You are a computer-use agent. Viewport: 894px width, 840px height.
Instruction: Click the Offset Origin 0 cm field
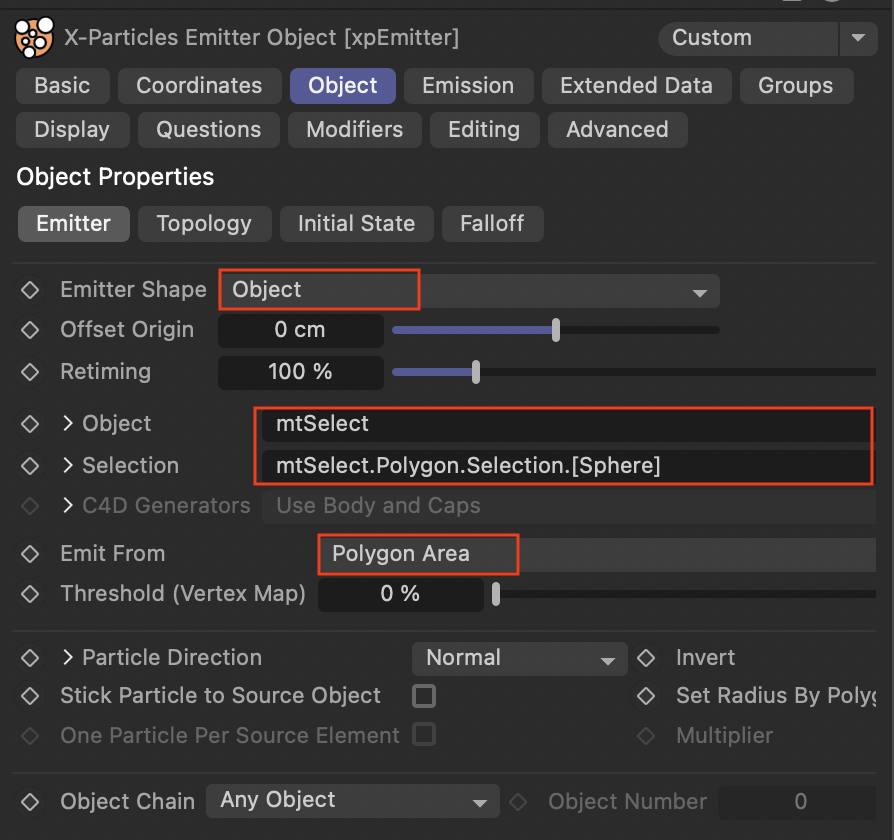[x=300, y=330]
